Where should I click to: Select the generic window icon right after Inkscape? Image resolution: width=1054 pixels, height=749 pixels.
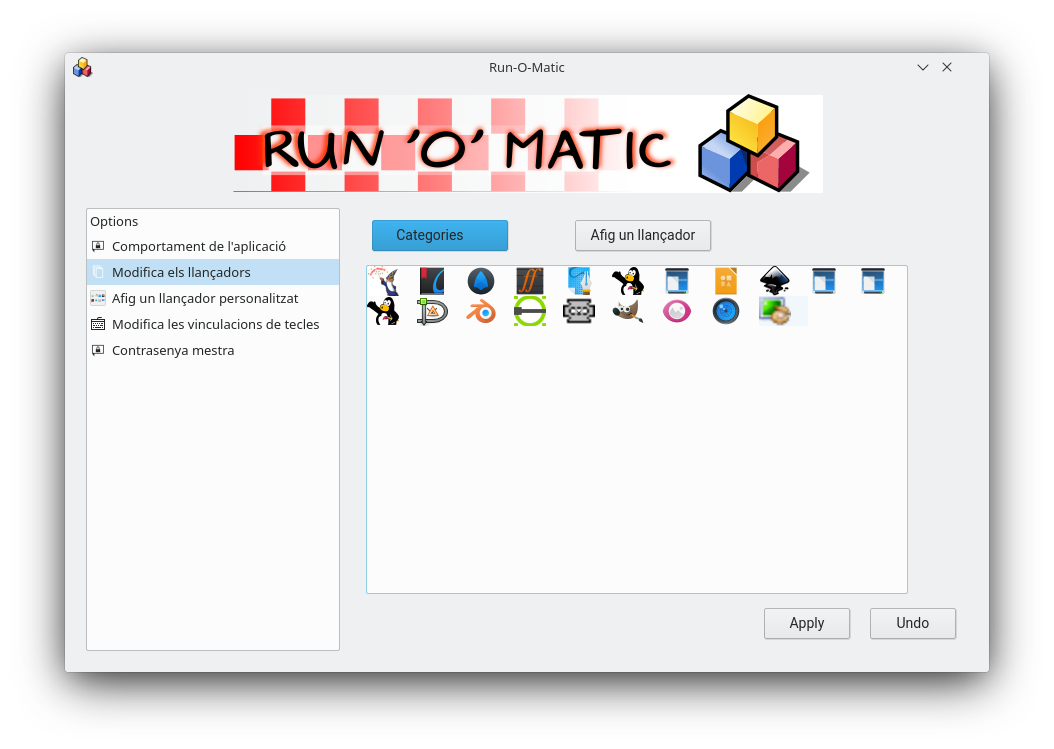pyautogui.click(x=824, y=281)
